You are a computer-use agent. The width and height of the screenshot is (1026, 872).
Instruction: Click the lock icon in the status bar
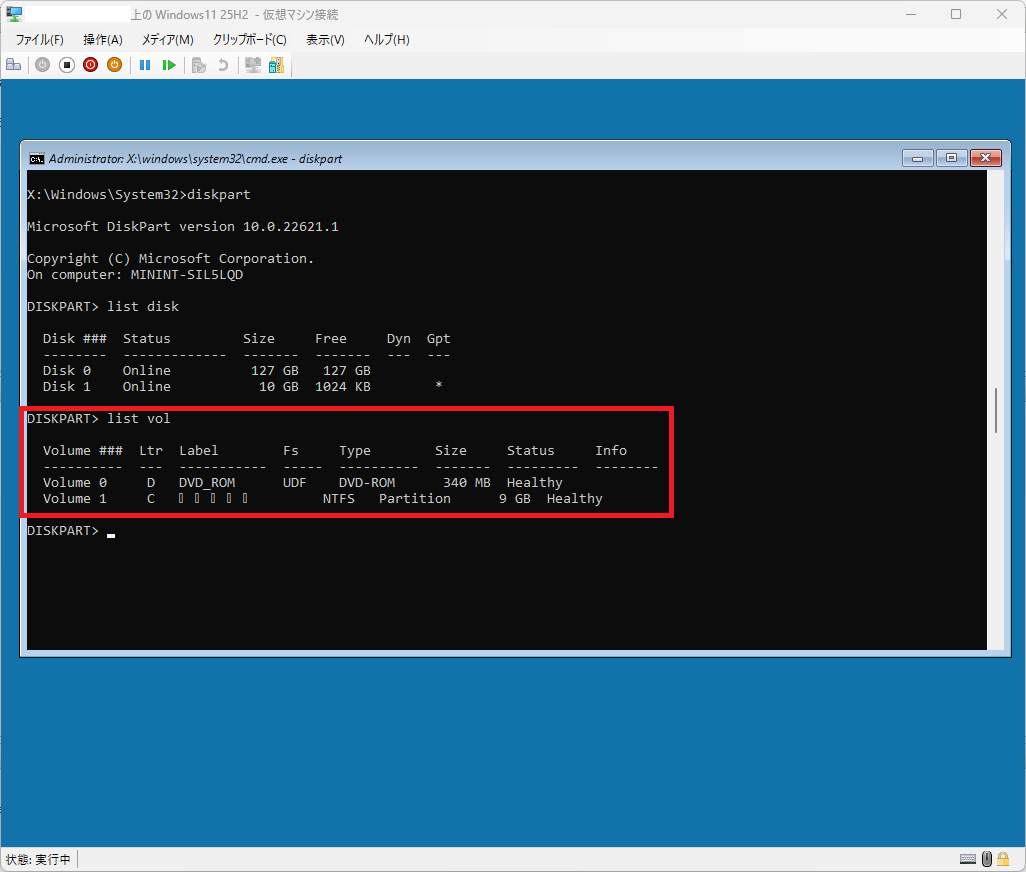(1003, 859)
